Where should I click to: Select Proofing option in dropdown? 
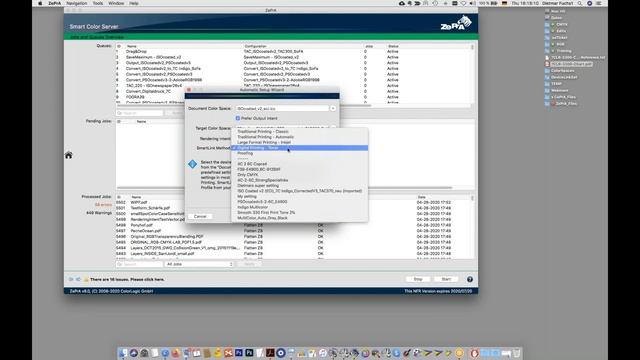point(245,153)
